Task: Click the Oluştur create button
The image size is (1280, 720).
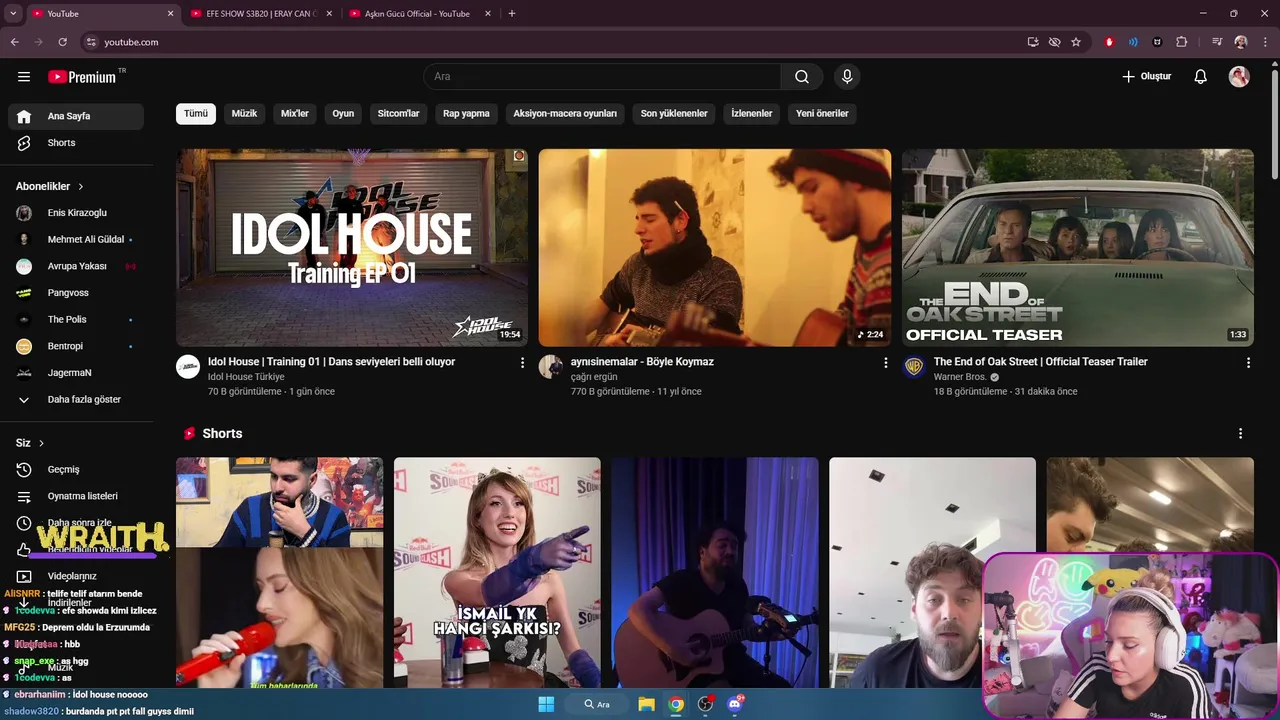Action: (1147, 77)
